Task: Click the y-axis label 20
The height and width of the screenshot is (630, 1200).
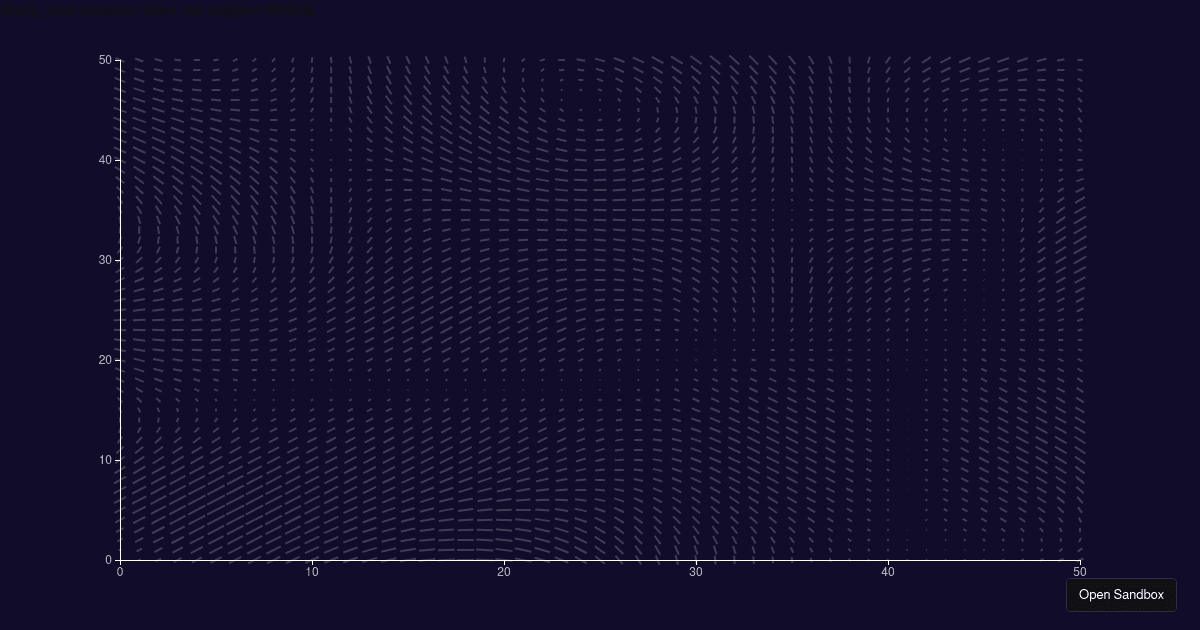Action: 105,360
